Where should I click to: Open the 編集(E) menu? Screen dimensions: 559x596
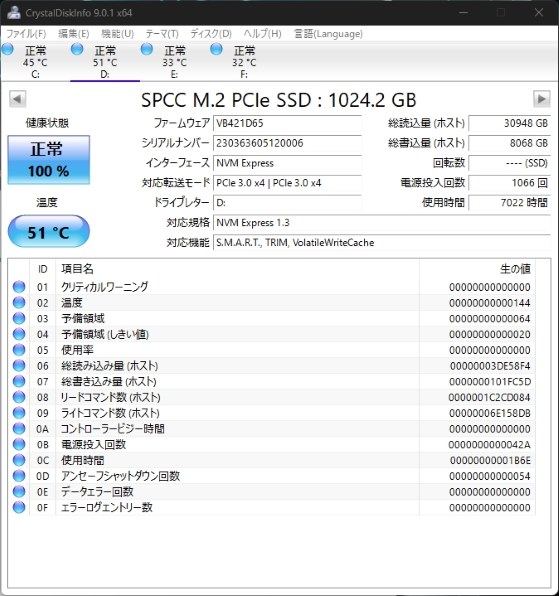coord(74,34)
